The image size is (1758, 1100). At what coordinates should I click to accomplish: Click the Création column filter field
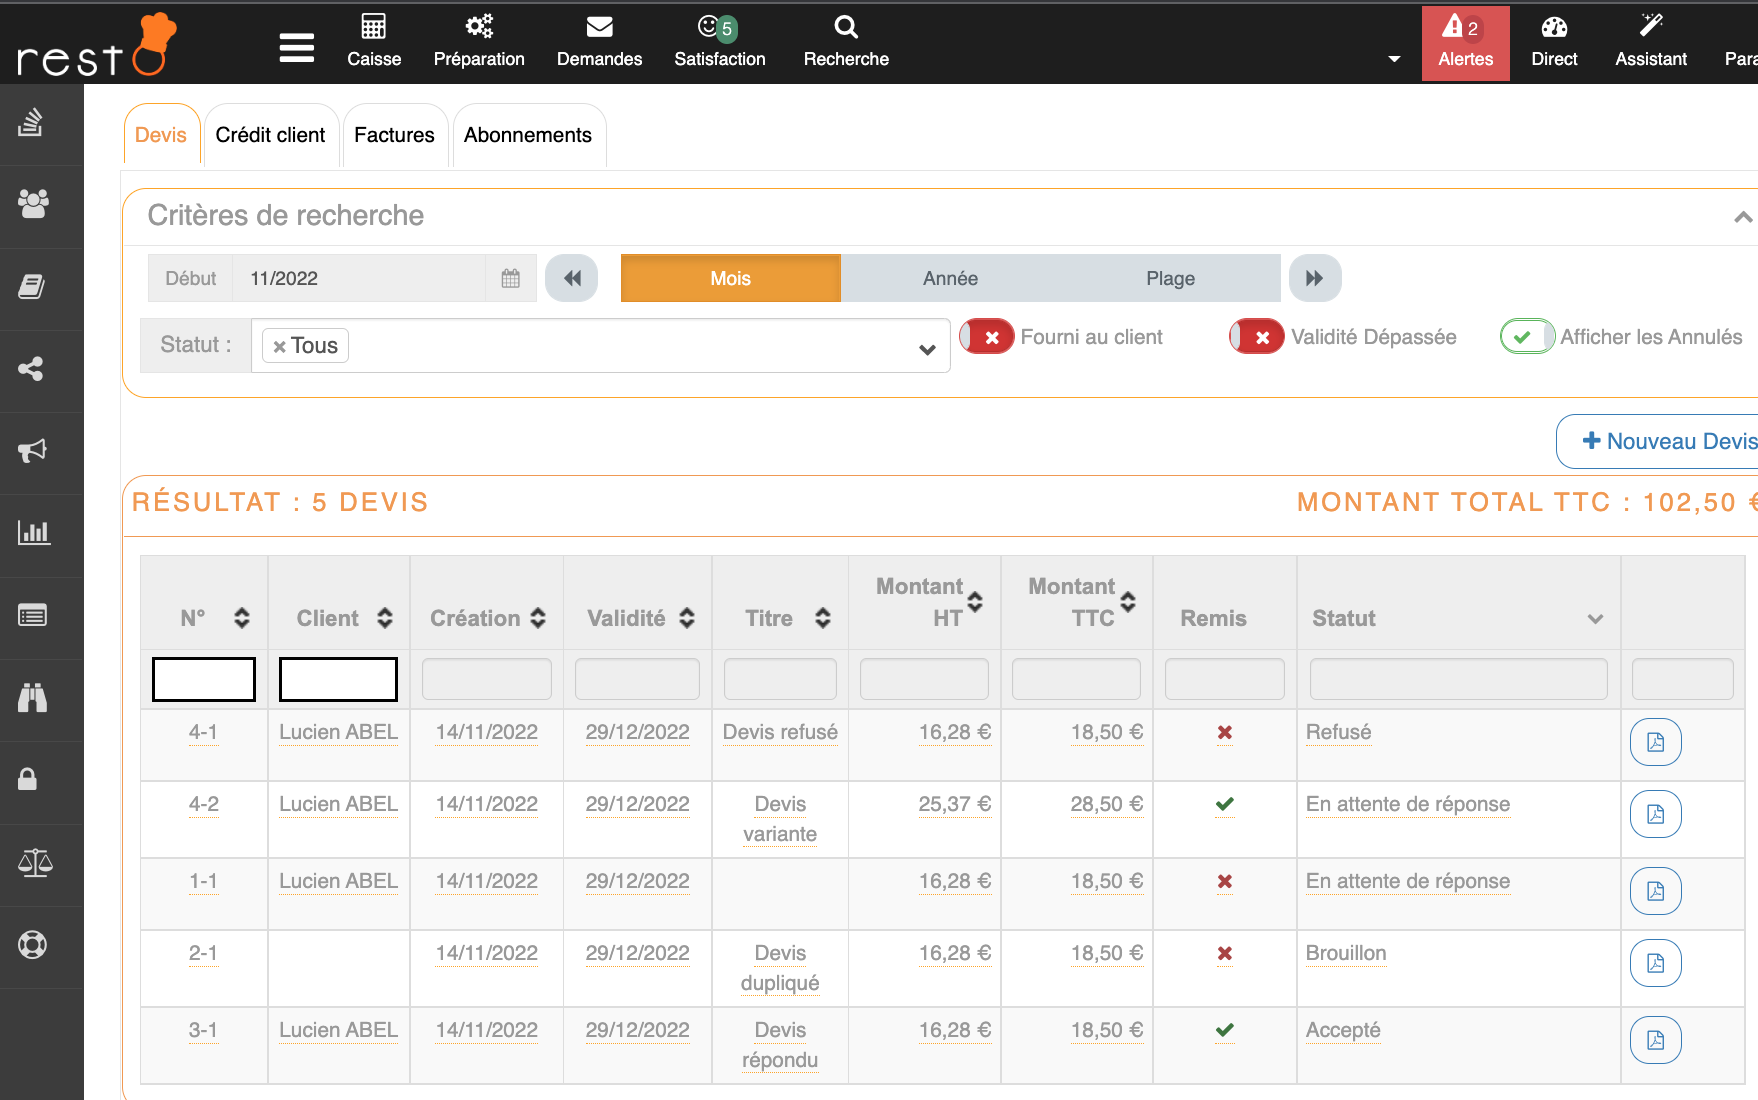pyautogui.click(x=487, y=679)
